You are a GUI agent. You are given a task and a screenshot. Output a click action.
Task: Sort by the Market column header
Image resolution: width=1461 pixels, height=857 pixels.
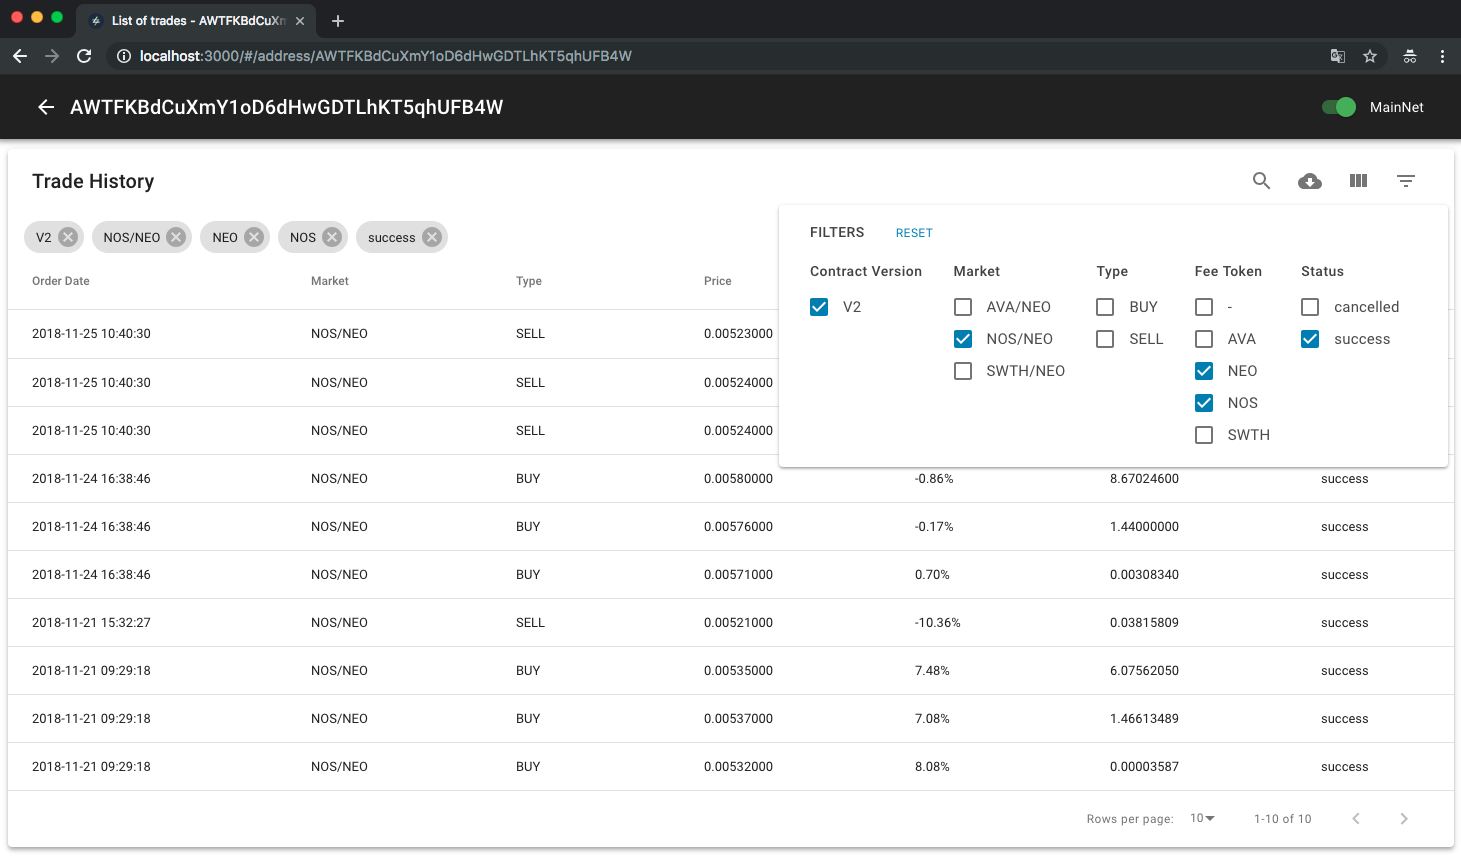[330, 281]
